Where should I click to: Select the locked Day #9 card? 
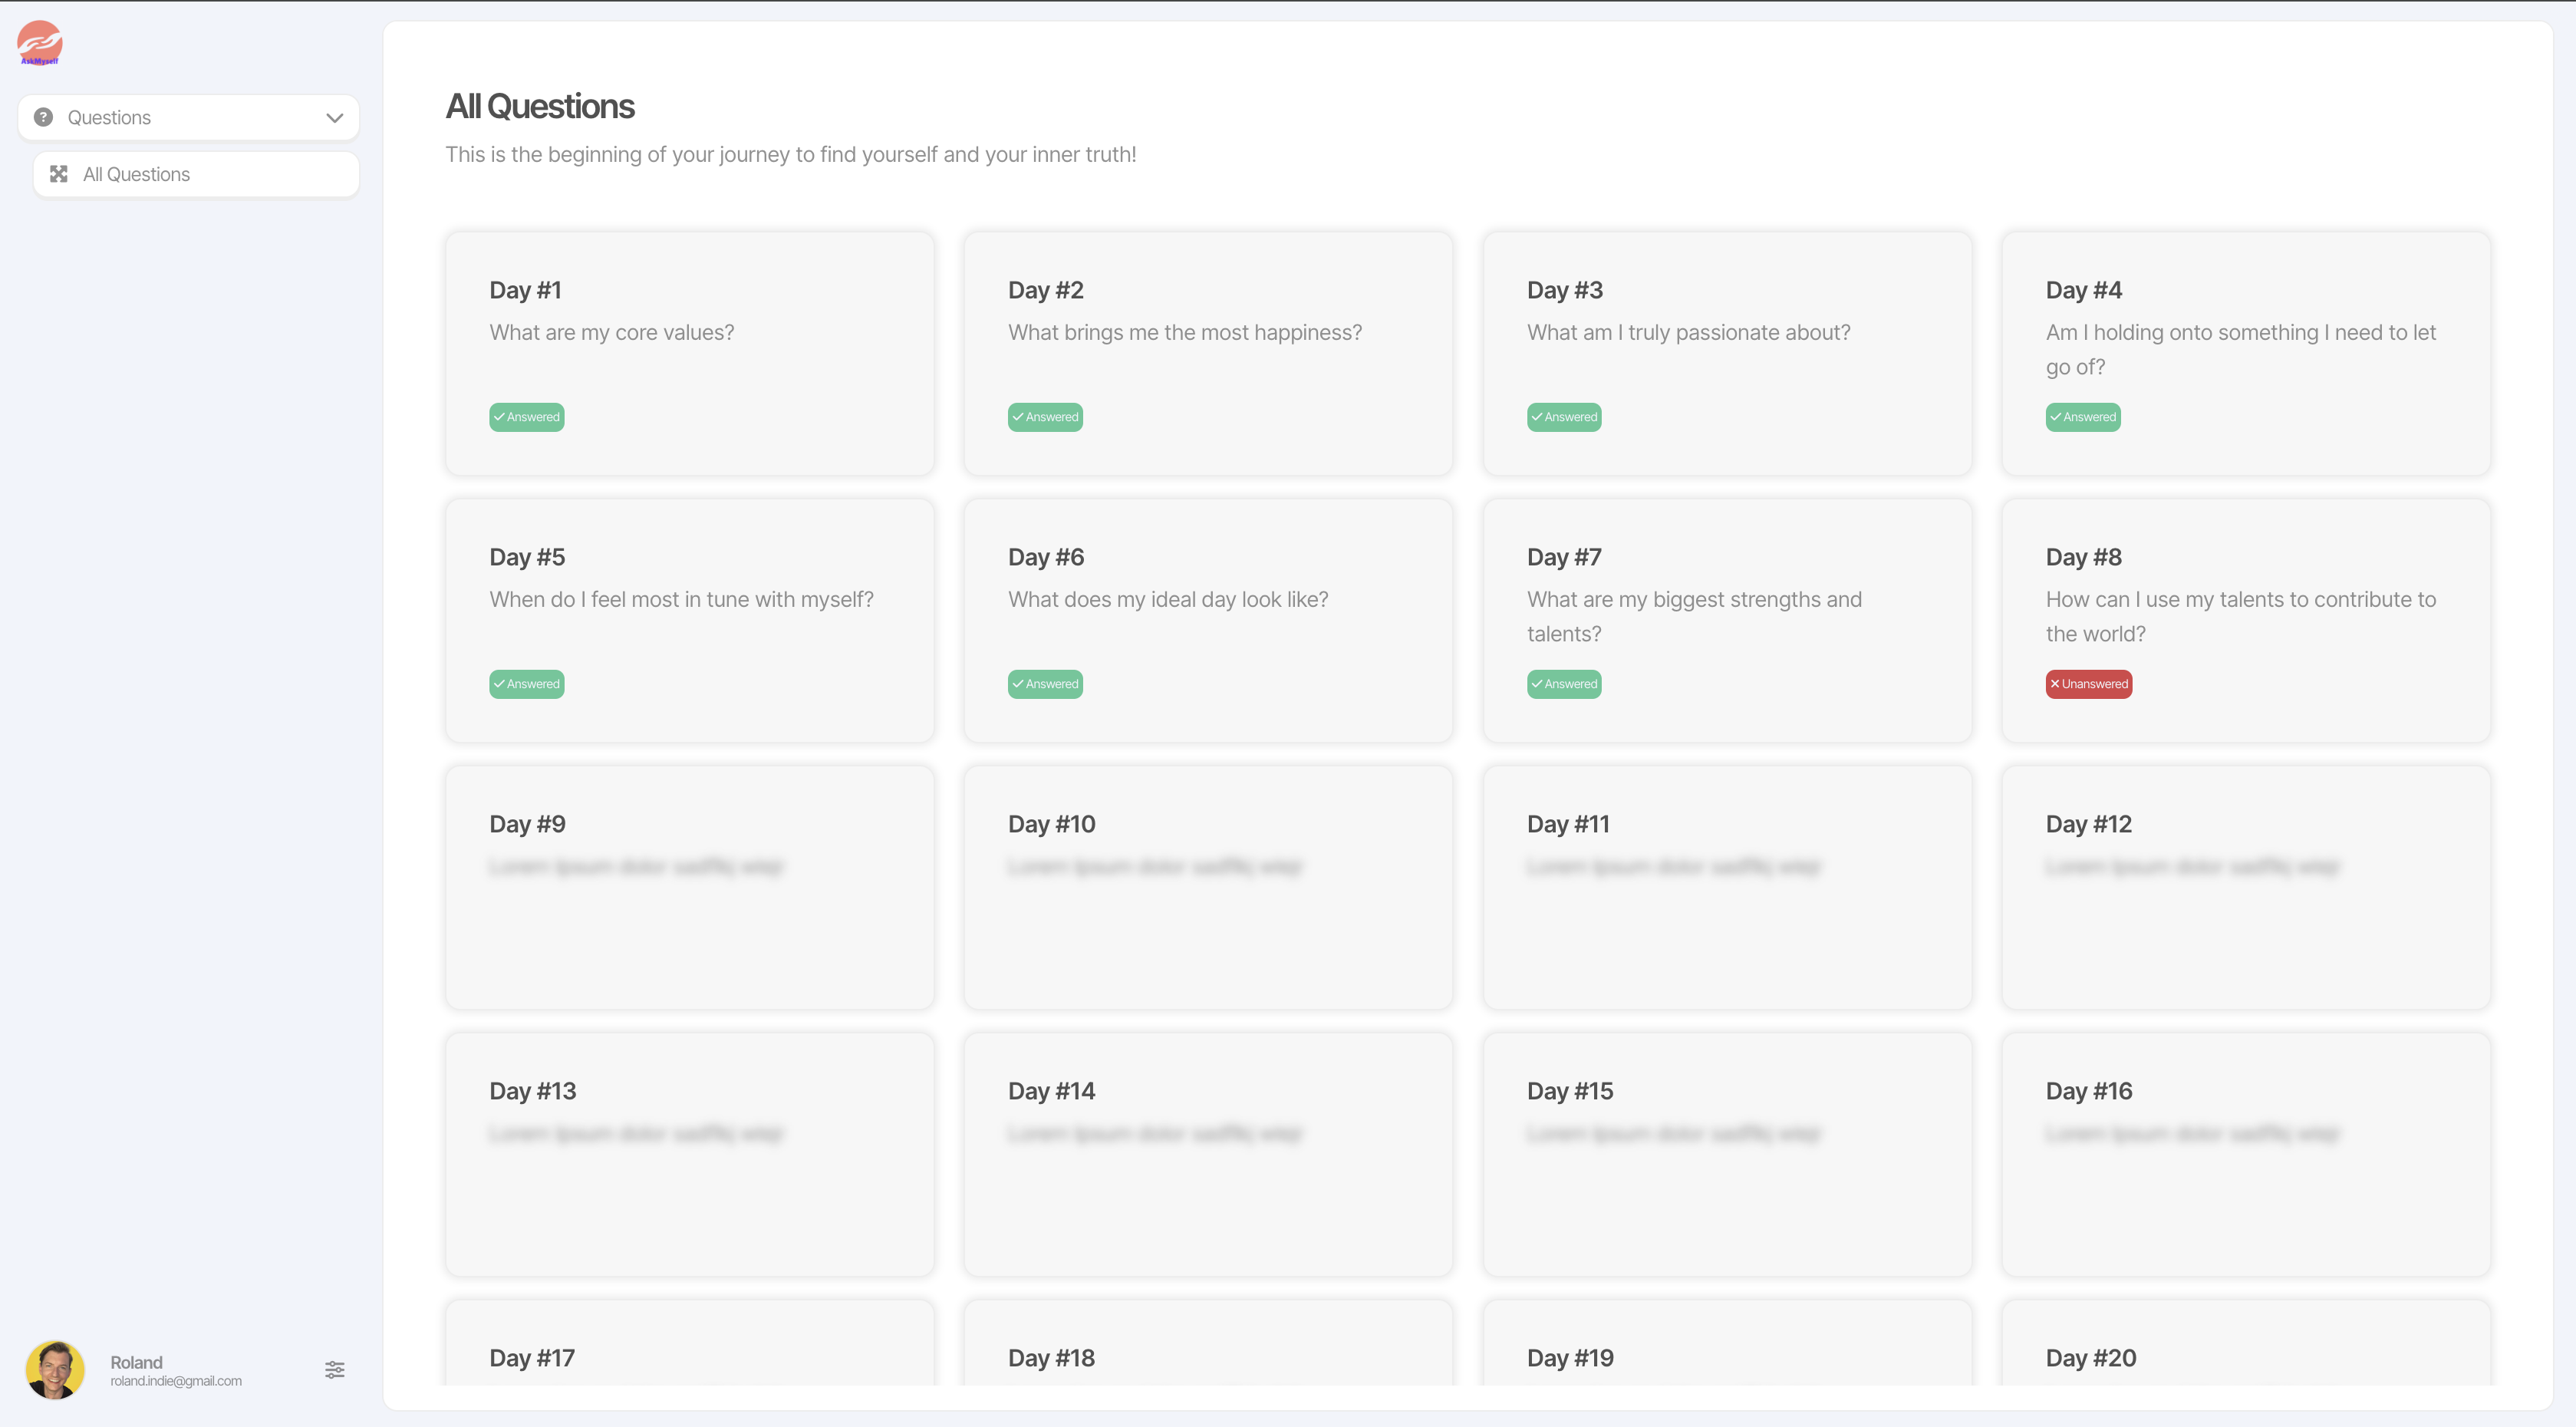[x=690, y=887]
